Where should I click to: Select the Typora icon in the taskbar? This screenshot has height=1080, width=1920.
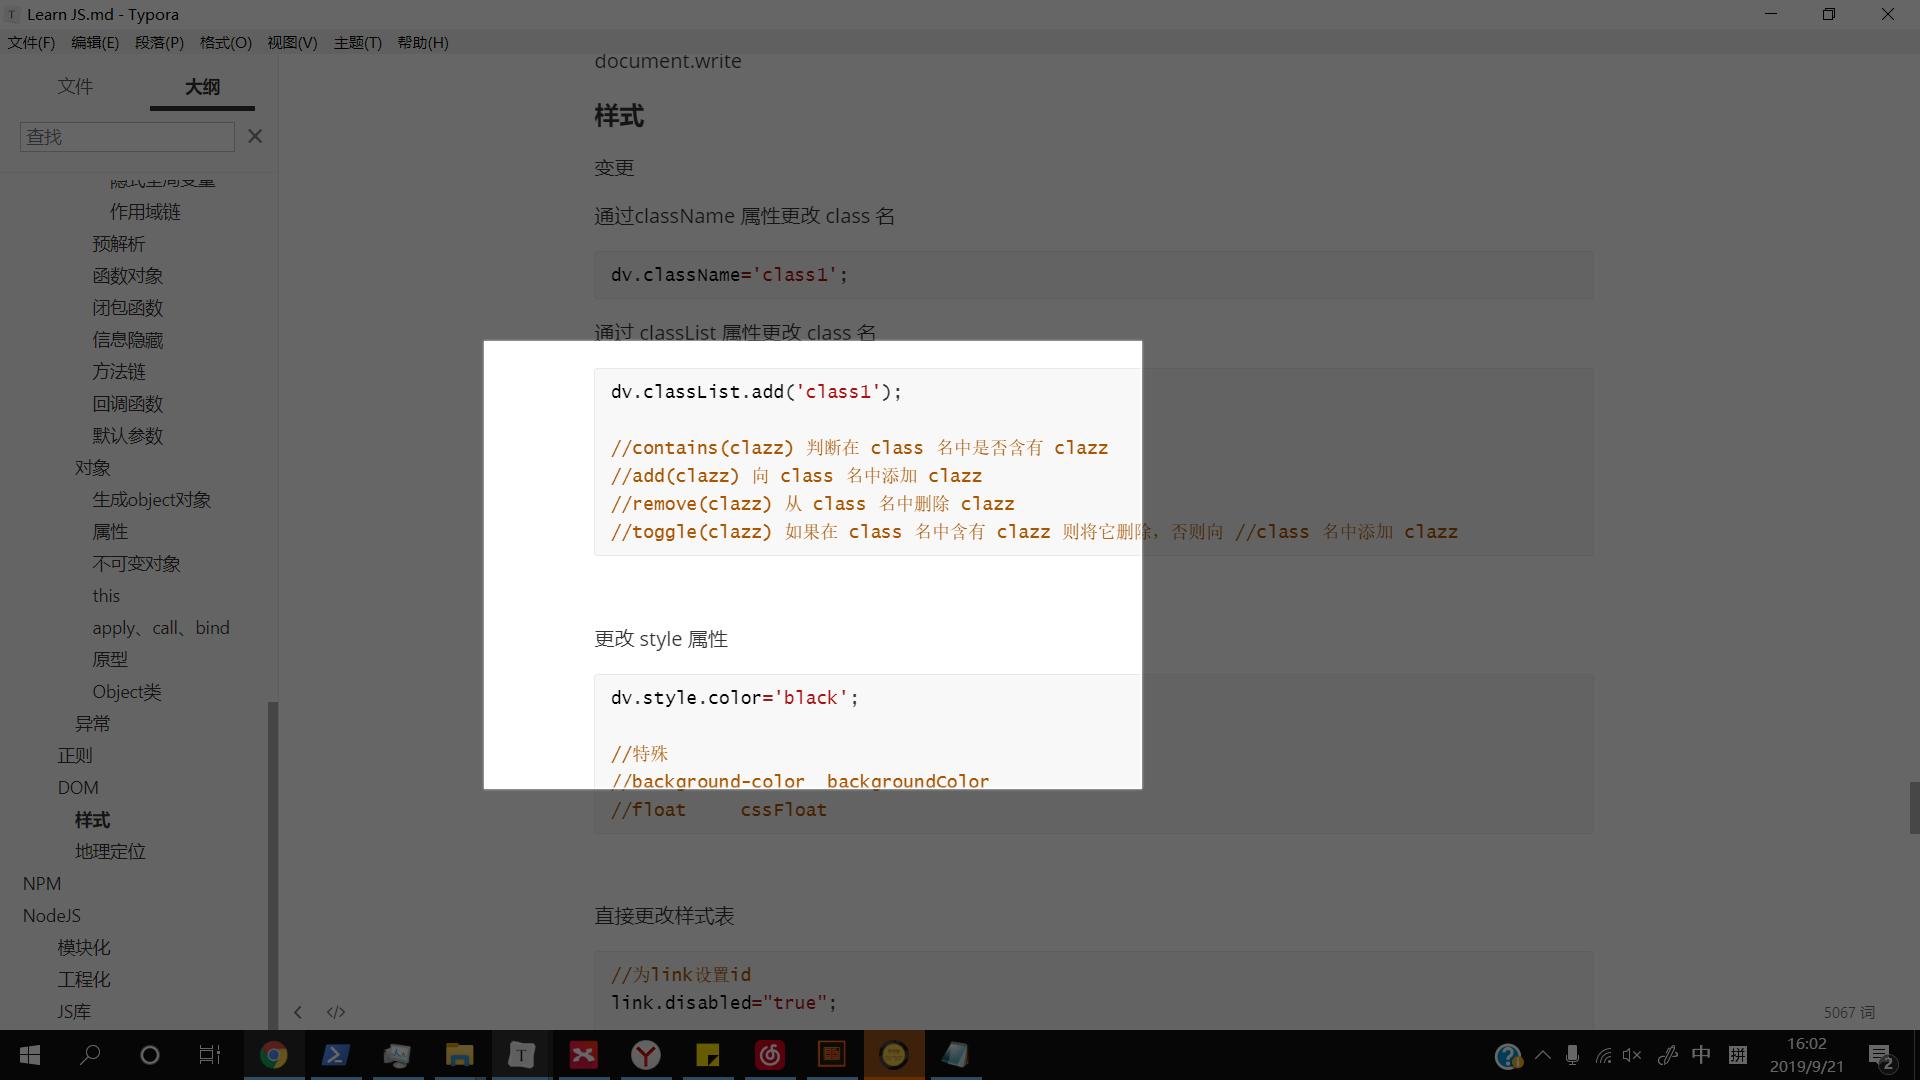[x=521, y=1055]
